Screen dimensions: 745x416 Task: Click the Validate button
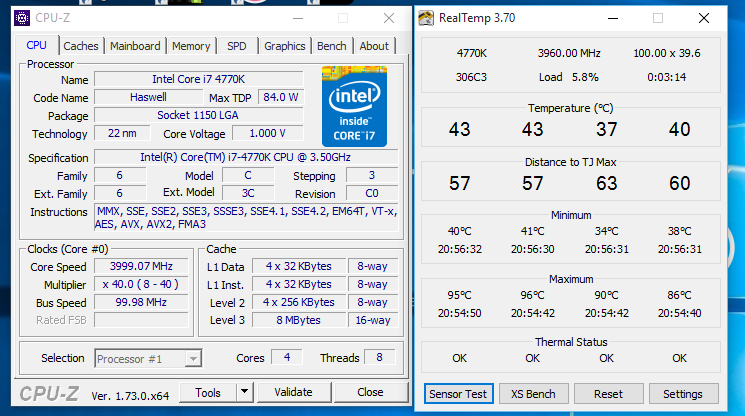[294, 392]
